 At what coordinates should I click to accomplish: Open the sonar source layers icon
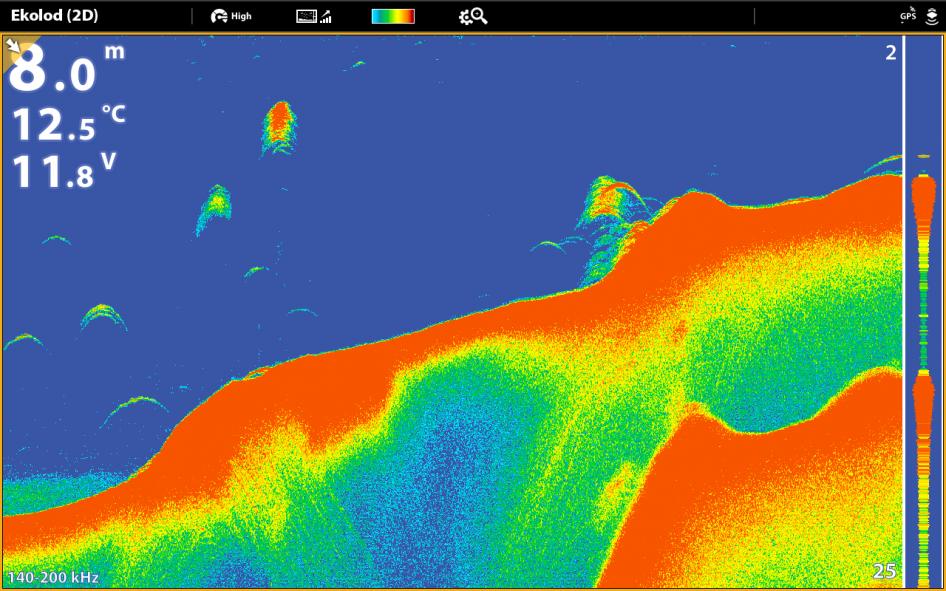click(x=932, y=16)
